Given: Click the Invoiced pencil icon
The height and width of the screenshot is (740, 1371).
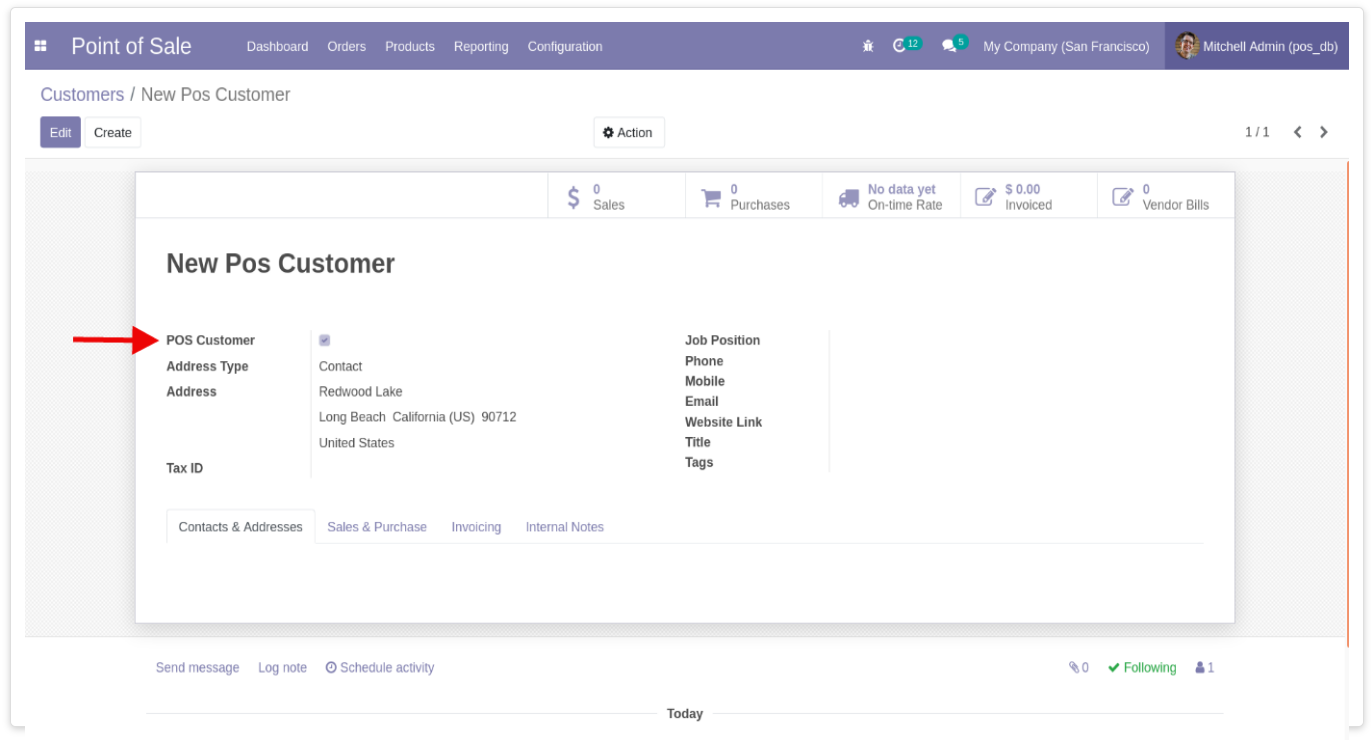Looking at the screenshot, I should click(x=986, y=198).
